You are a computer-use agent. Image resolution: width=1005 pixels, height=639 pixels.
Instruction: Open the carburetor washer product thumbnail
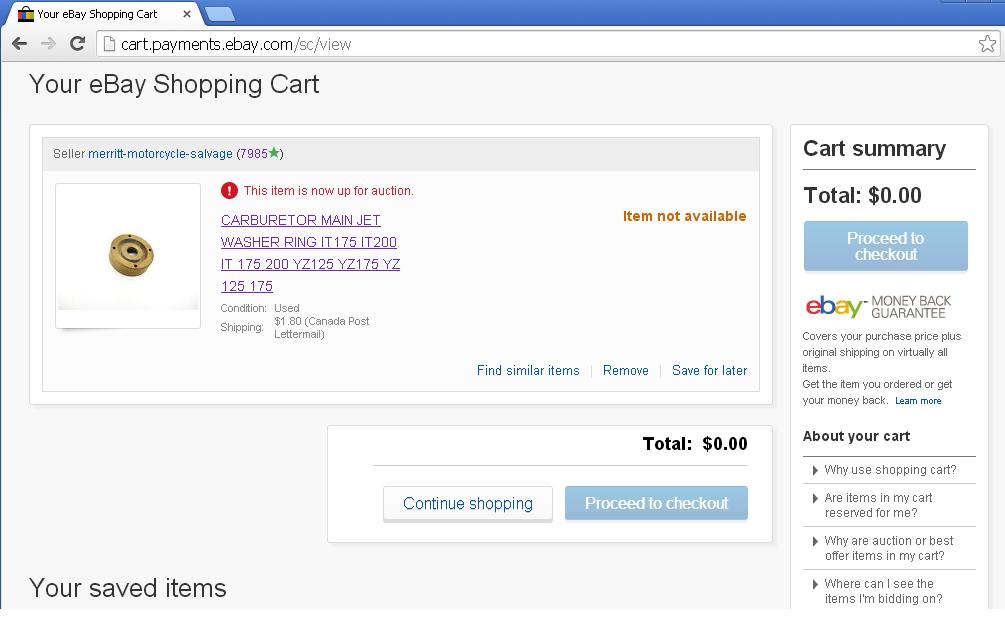[x=128, y=254]
